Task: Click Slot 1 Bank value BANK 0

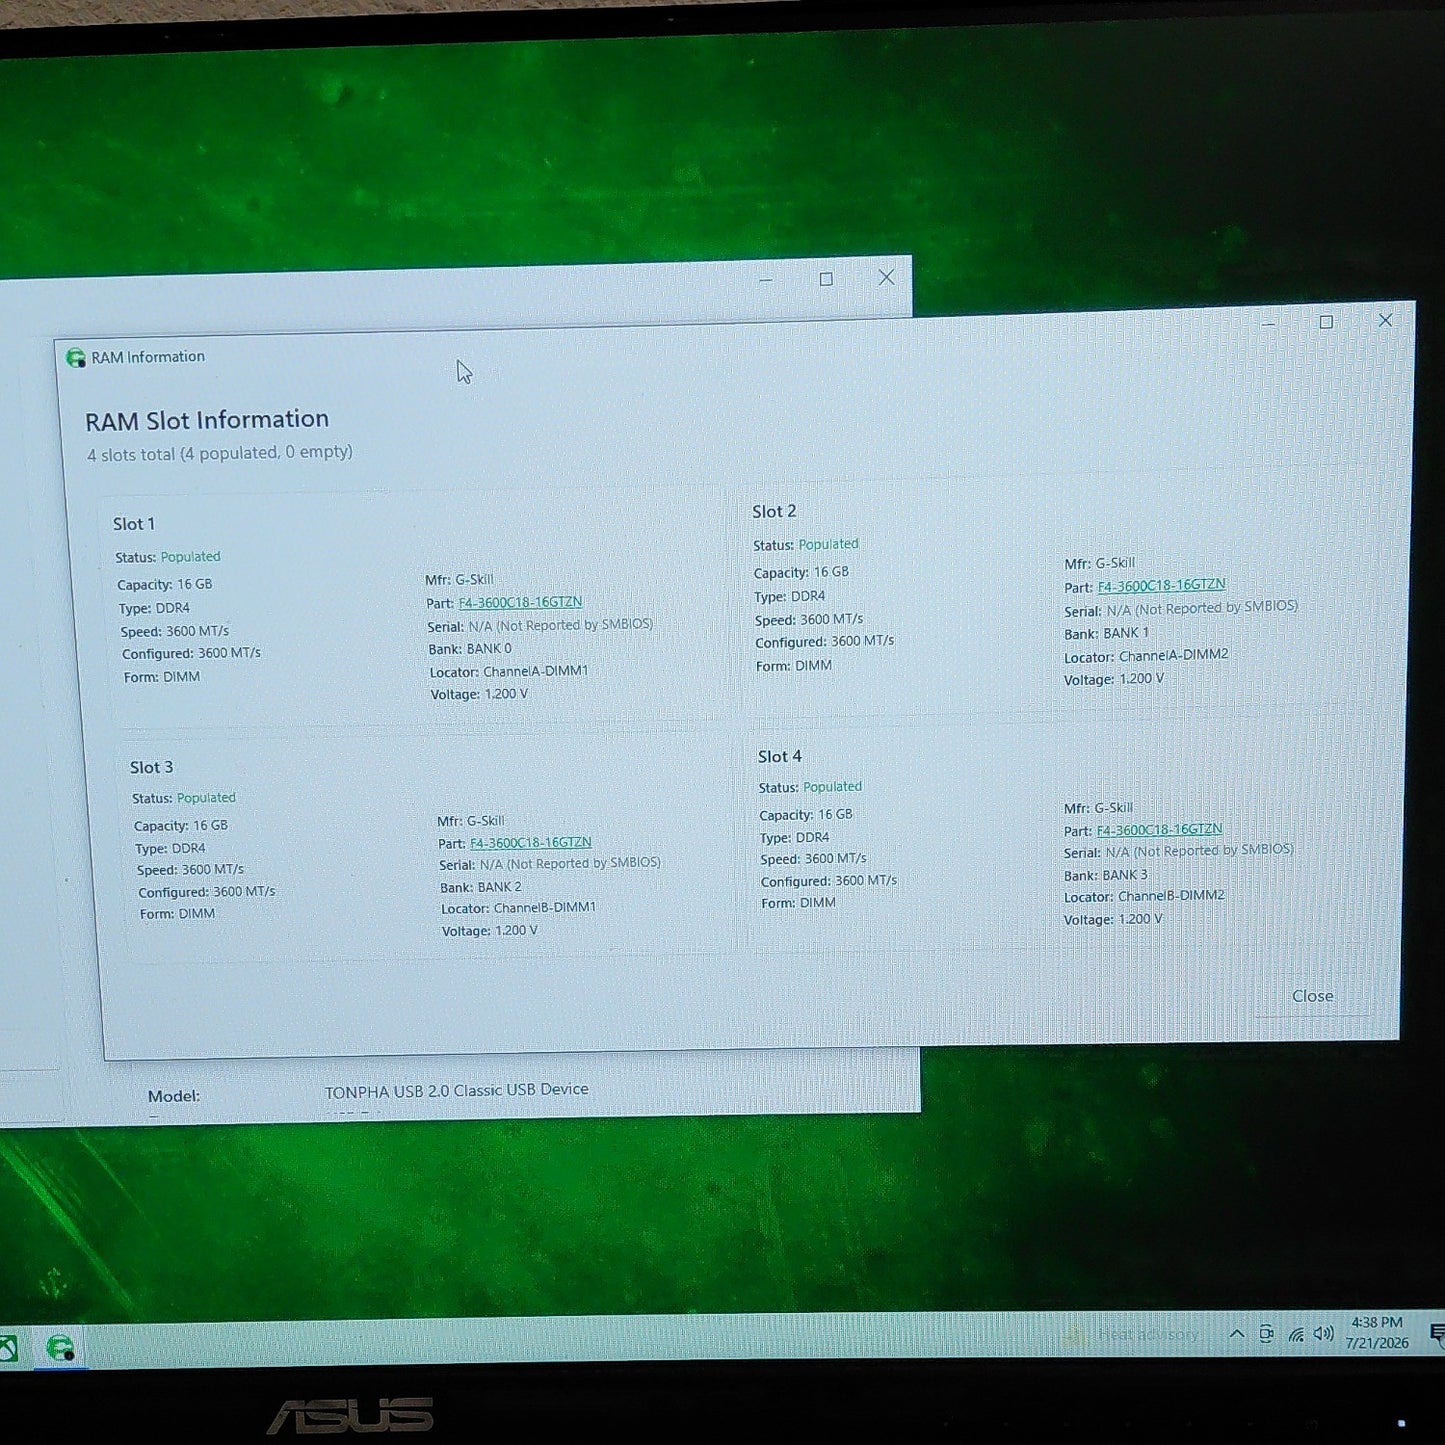Action: (x=489, y=649)
